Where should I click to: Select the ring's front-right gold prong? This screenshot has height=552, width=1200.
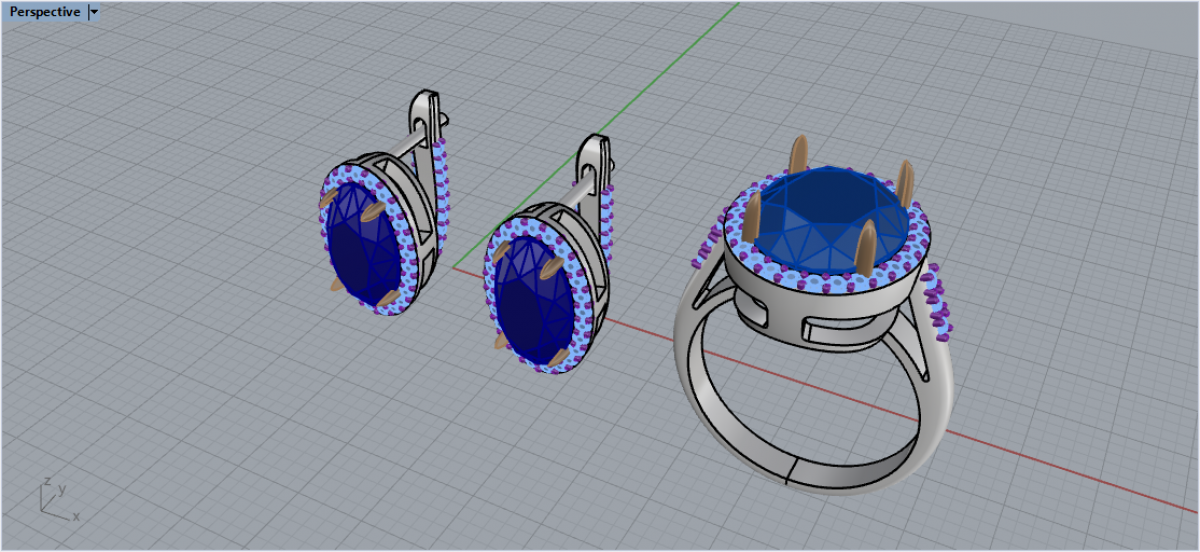click(867, 246)
